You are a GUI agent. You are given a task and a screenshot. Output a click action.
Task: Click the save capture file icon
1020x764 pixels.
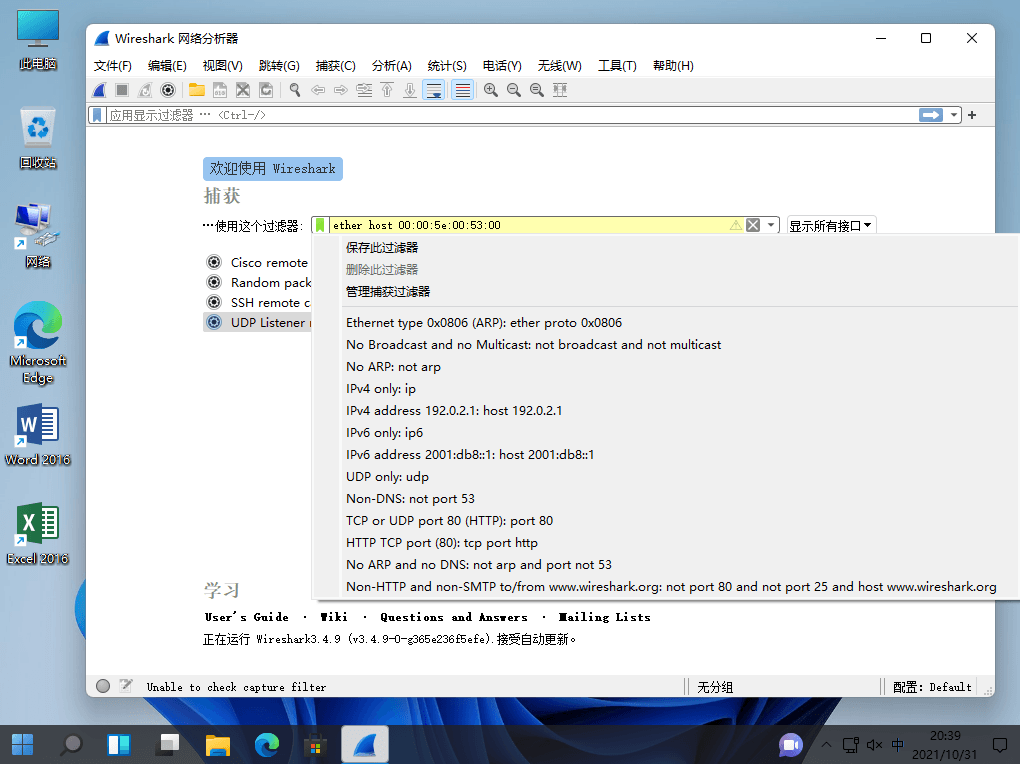tap(220, 90)
